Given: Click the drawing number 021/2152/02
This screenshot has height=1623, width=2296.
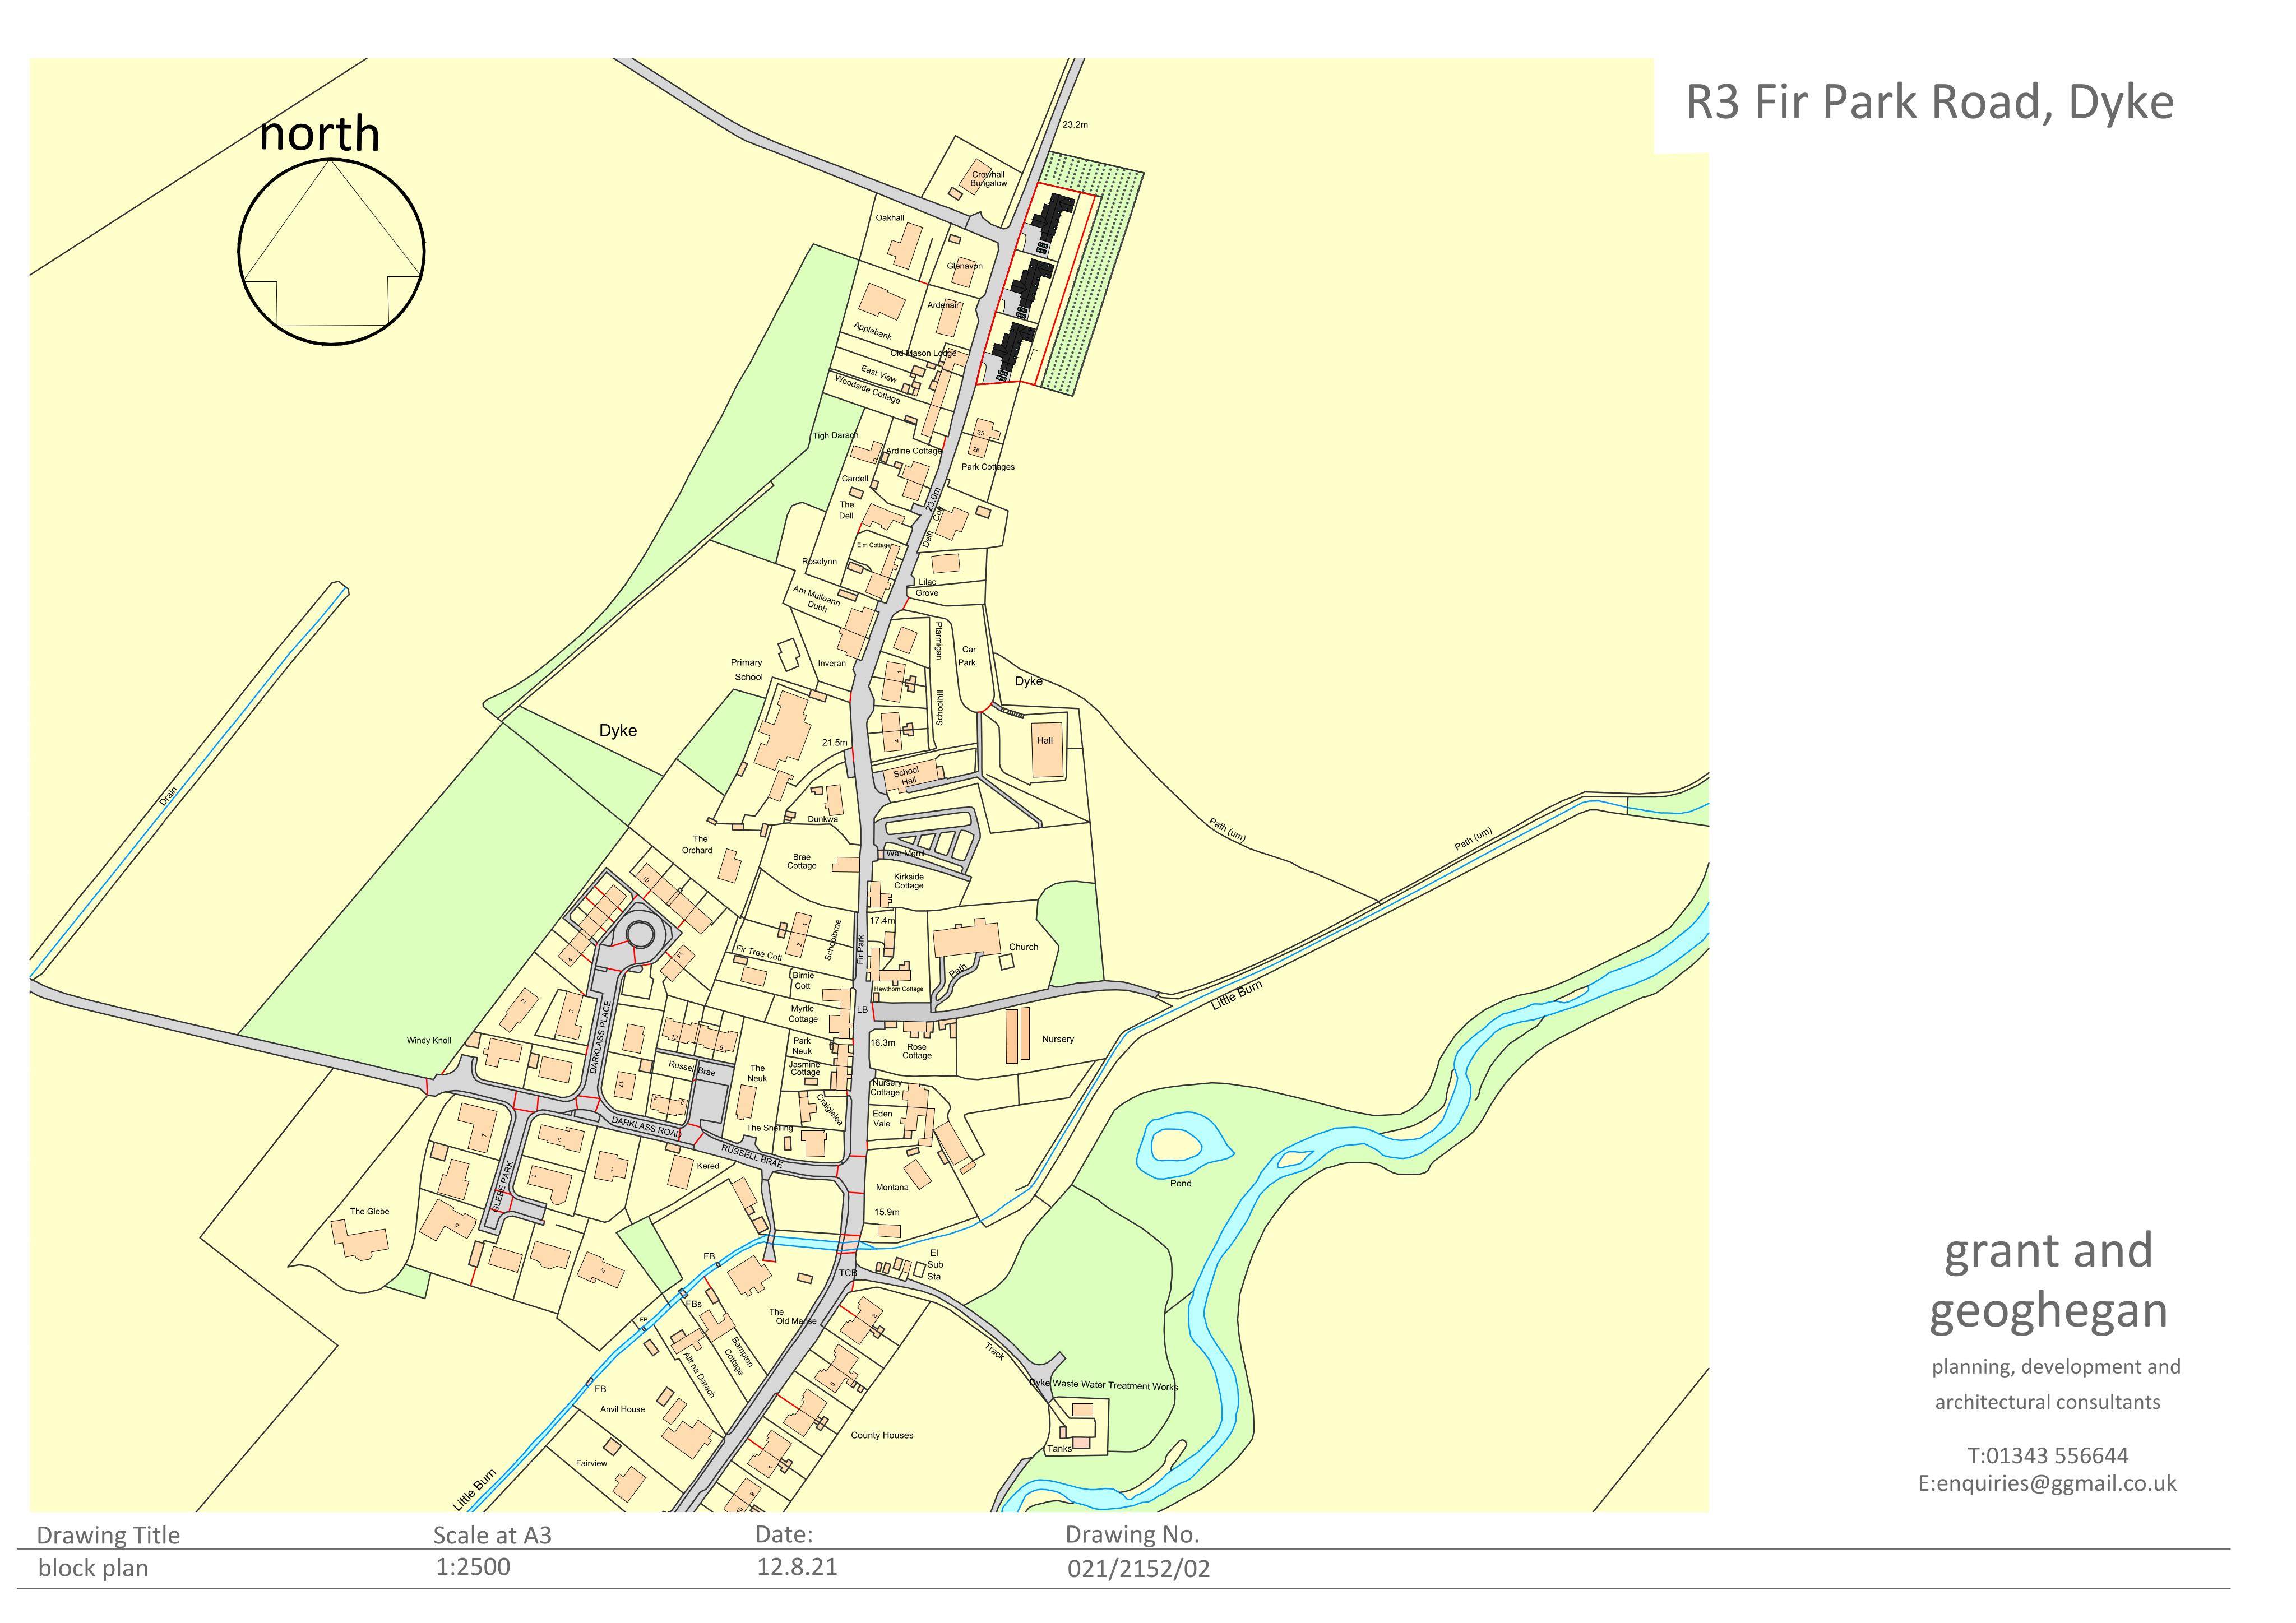Looking at the screenshot, I should 1138,1569.
